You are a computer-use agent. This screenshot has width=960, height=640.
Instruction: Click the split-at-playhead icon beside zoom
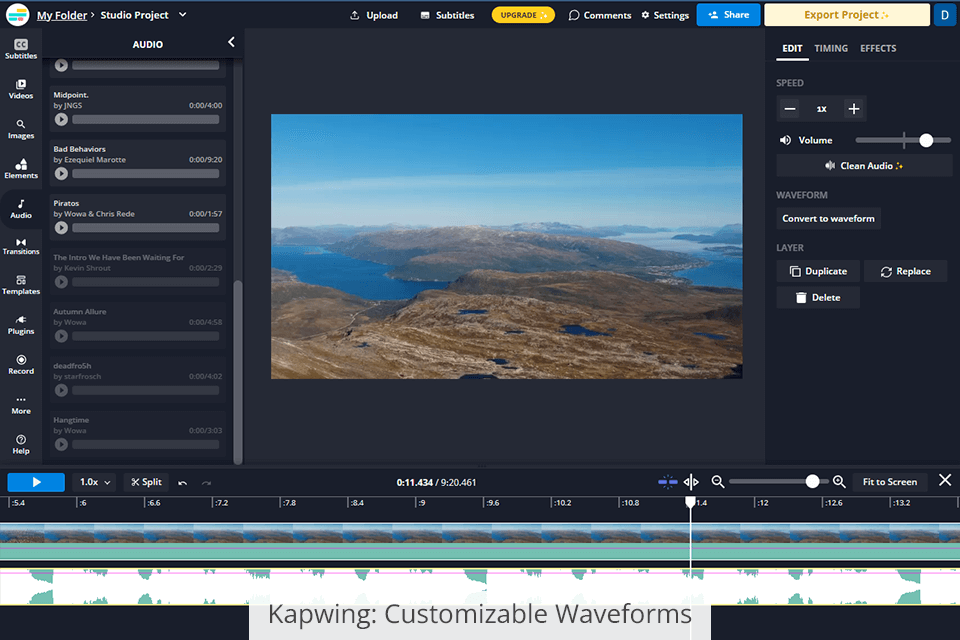pyautogui.click(x=691, y=482)
